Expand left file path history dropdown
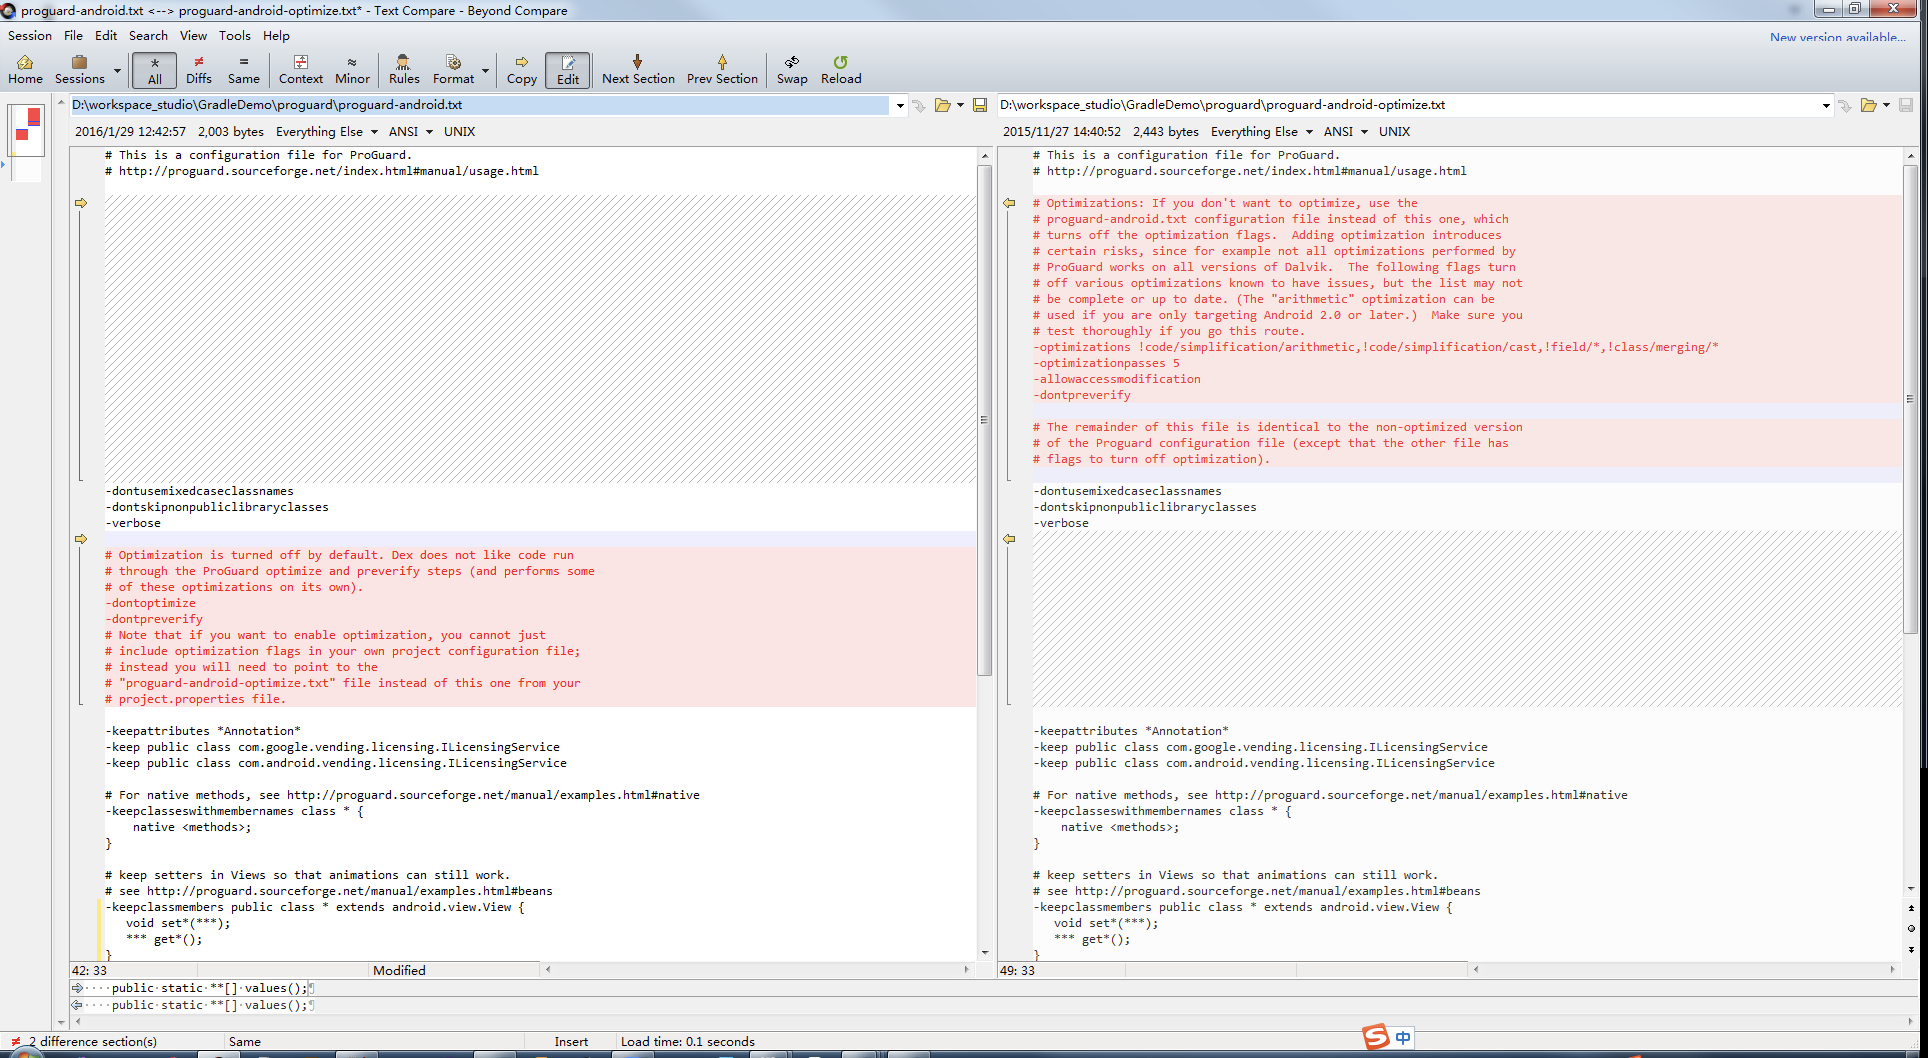The image size is (1928, 1058). point(900,105)
